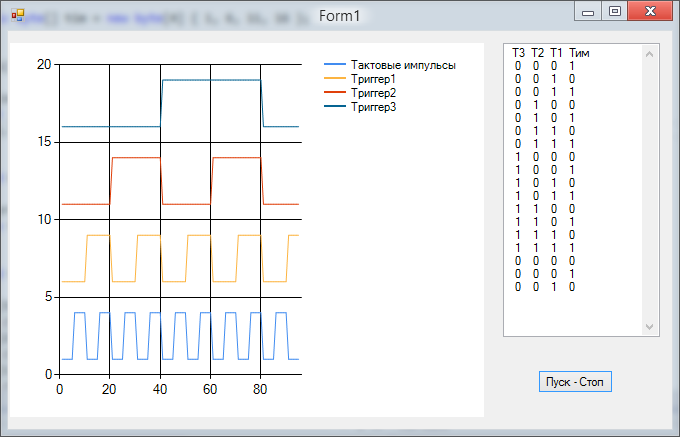Click the Form1 title text

pos(339,16)
